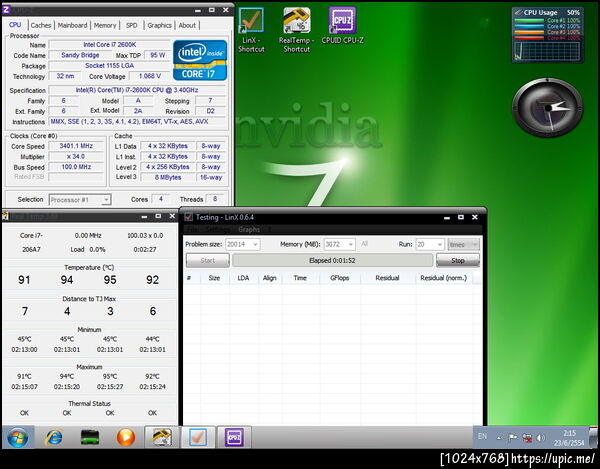The height and width of the screenshot is (469, 600).
Task: Open network status tray icon
Action: click(527, 438)
